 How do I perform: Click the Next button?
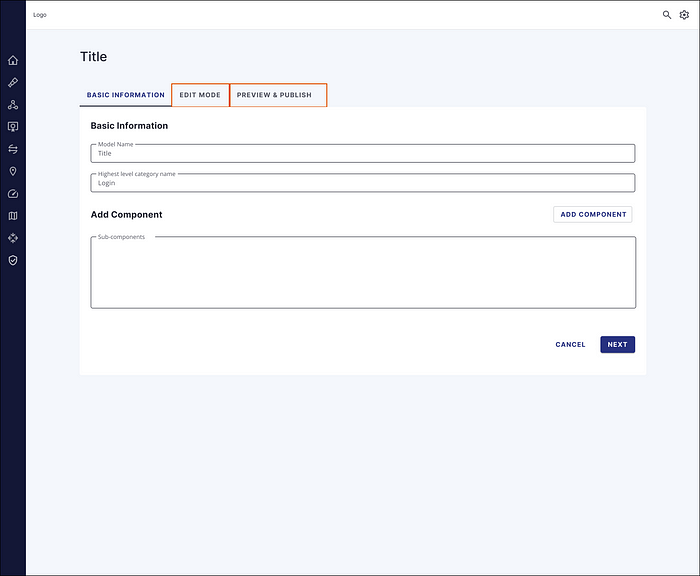point(617,345)
